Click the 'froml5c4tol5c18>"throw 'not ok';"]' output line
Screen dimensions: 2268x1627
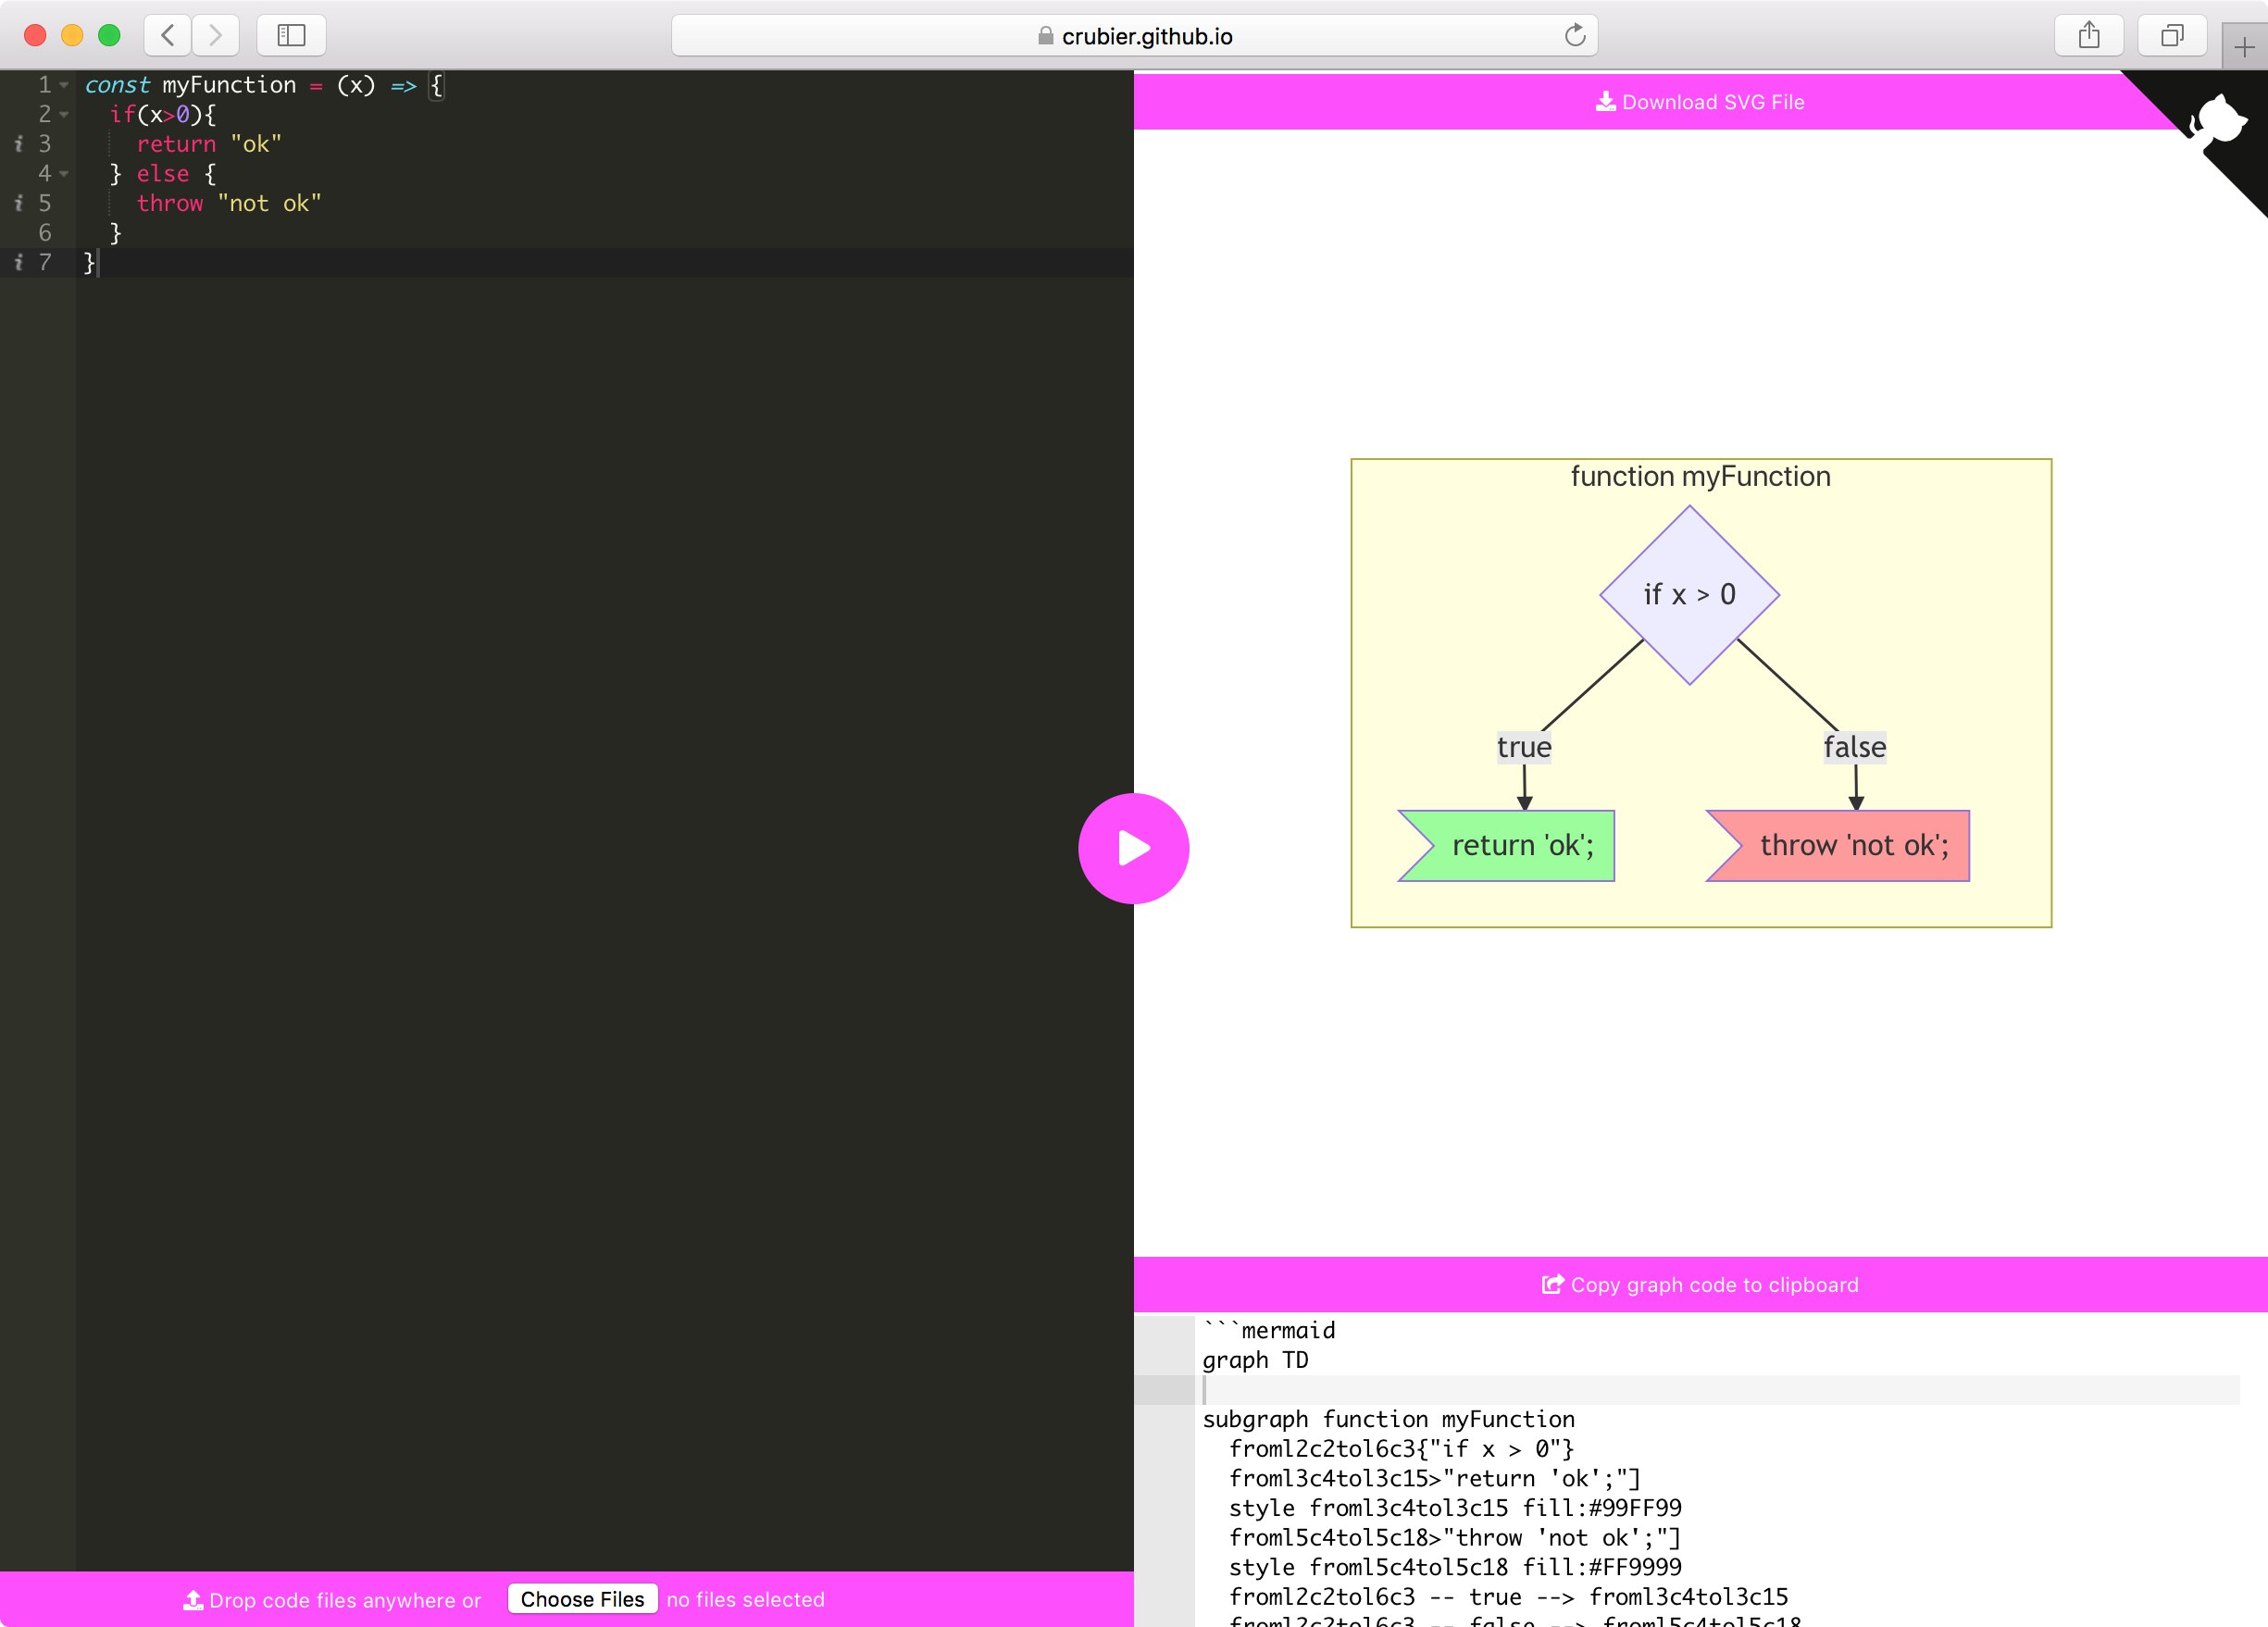[x=1455, y=1538]
